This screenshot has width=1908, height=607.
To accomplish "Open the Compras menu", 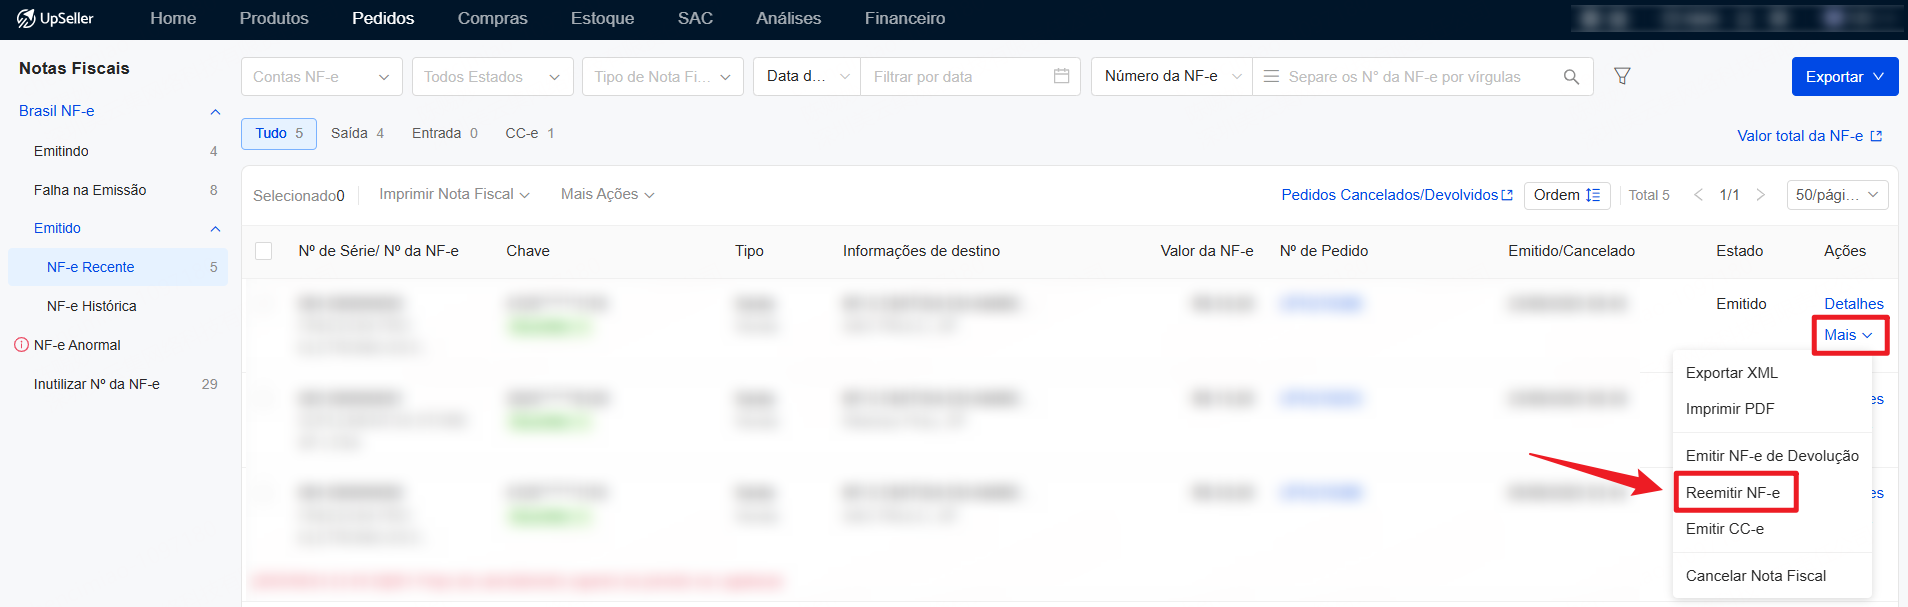I will (492, 18).
